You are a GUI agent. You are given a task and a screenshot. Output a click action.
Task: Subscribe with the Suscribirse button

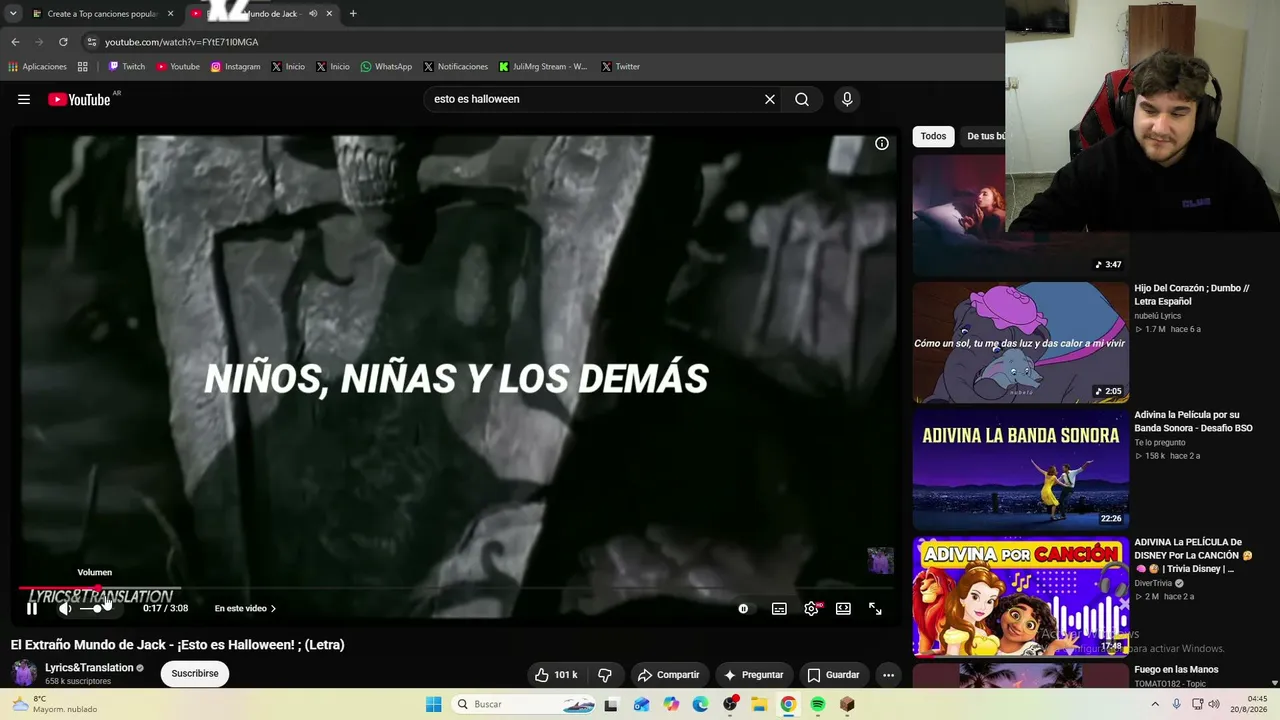tap(195, 674)
